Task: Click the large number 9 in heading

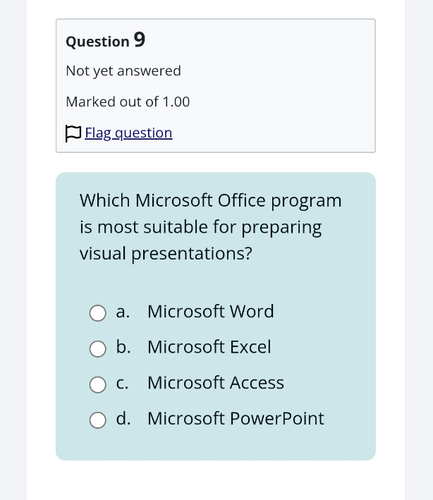Action: click(x=140, y=40)
